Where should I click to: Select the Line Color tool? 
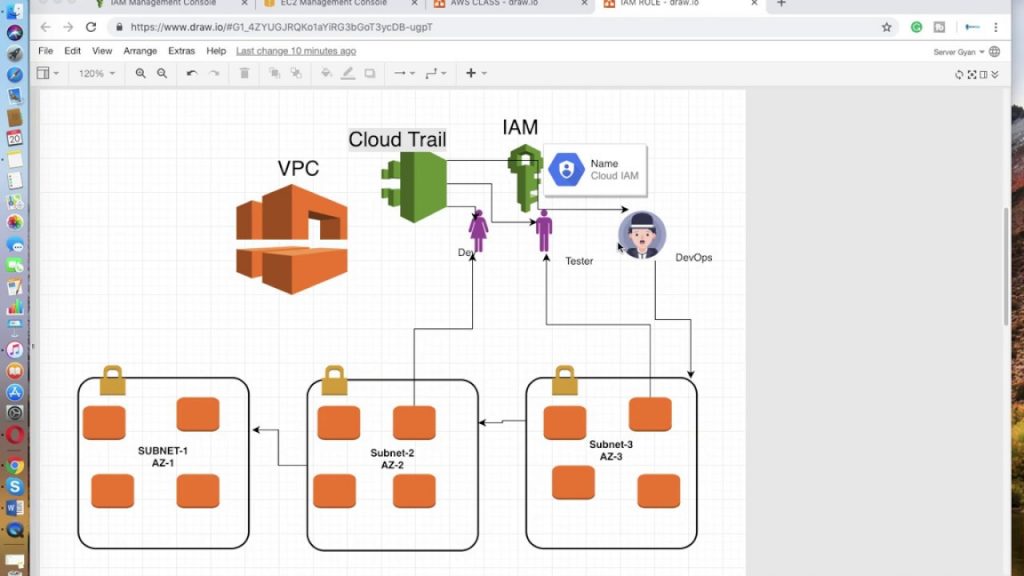(347, 73)
